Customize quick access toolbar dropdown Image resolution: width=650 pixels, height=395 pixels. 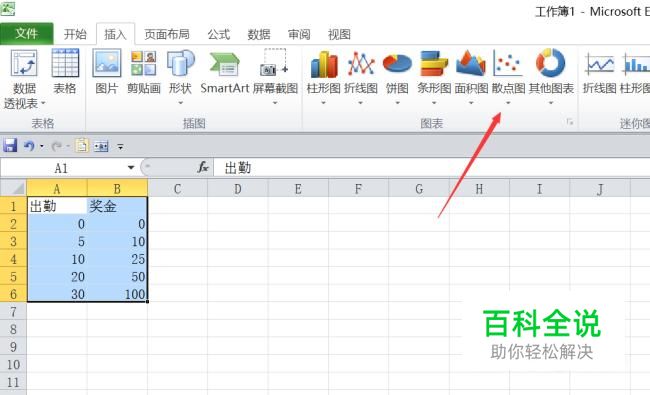coord(120,146)
